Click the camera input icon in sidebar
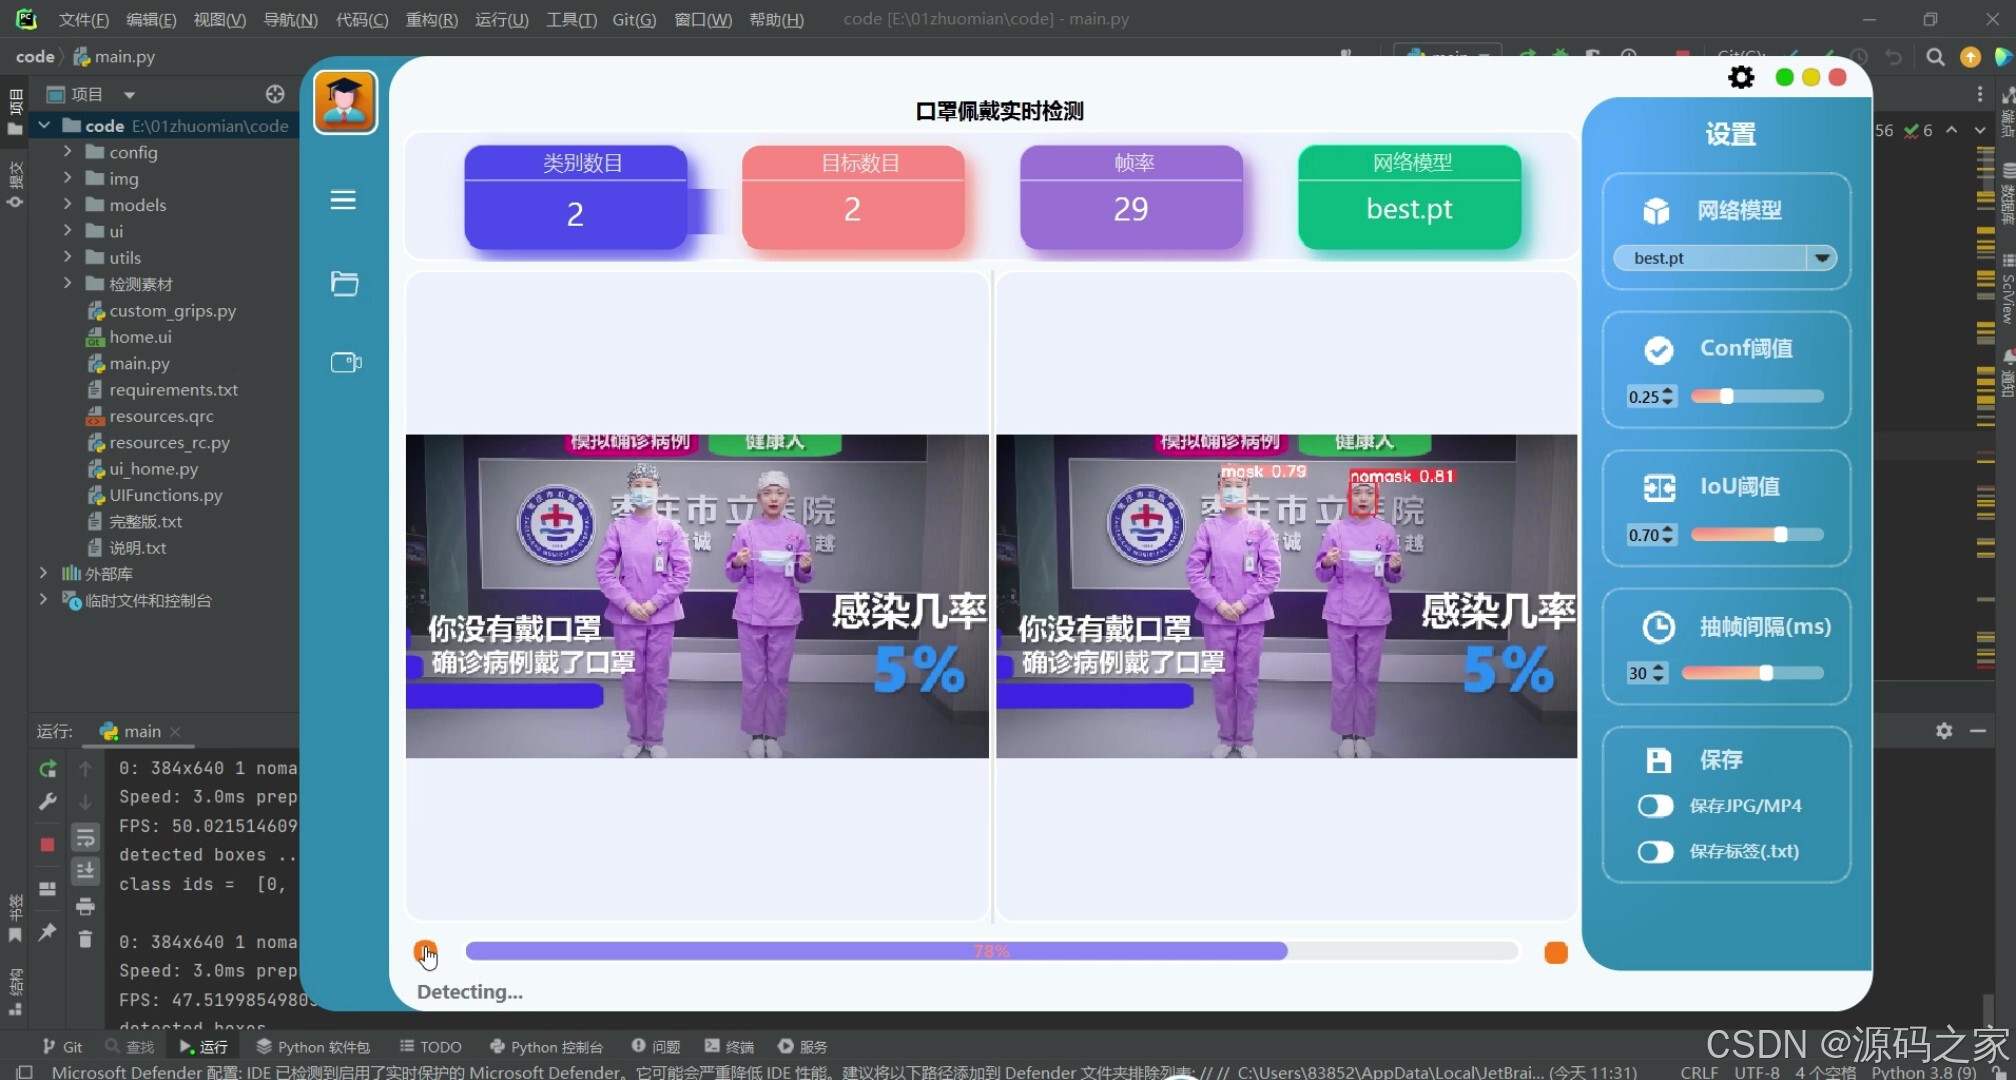The image size is (2016, 1080). [346, 362]
